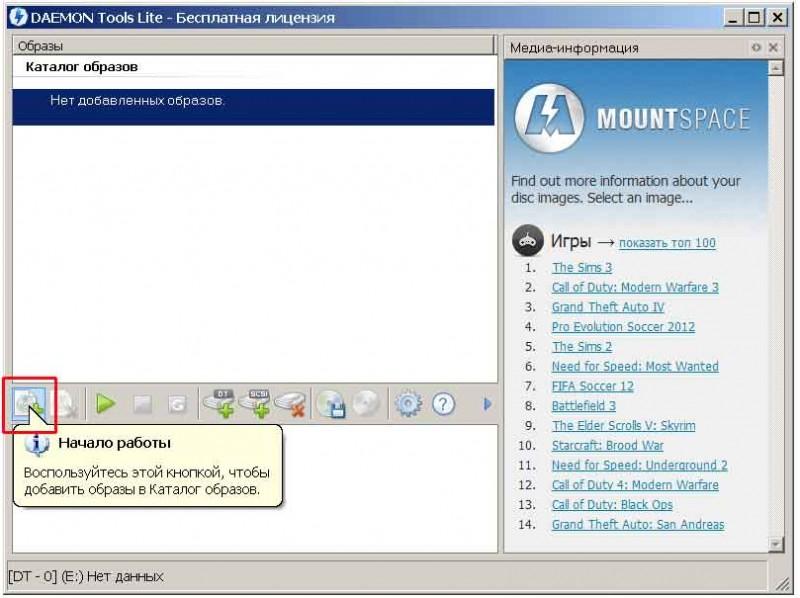Open Starcraft: Brood War link
The height and width of the screenshot is (598, 800).
coord(608,445)
